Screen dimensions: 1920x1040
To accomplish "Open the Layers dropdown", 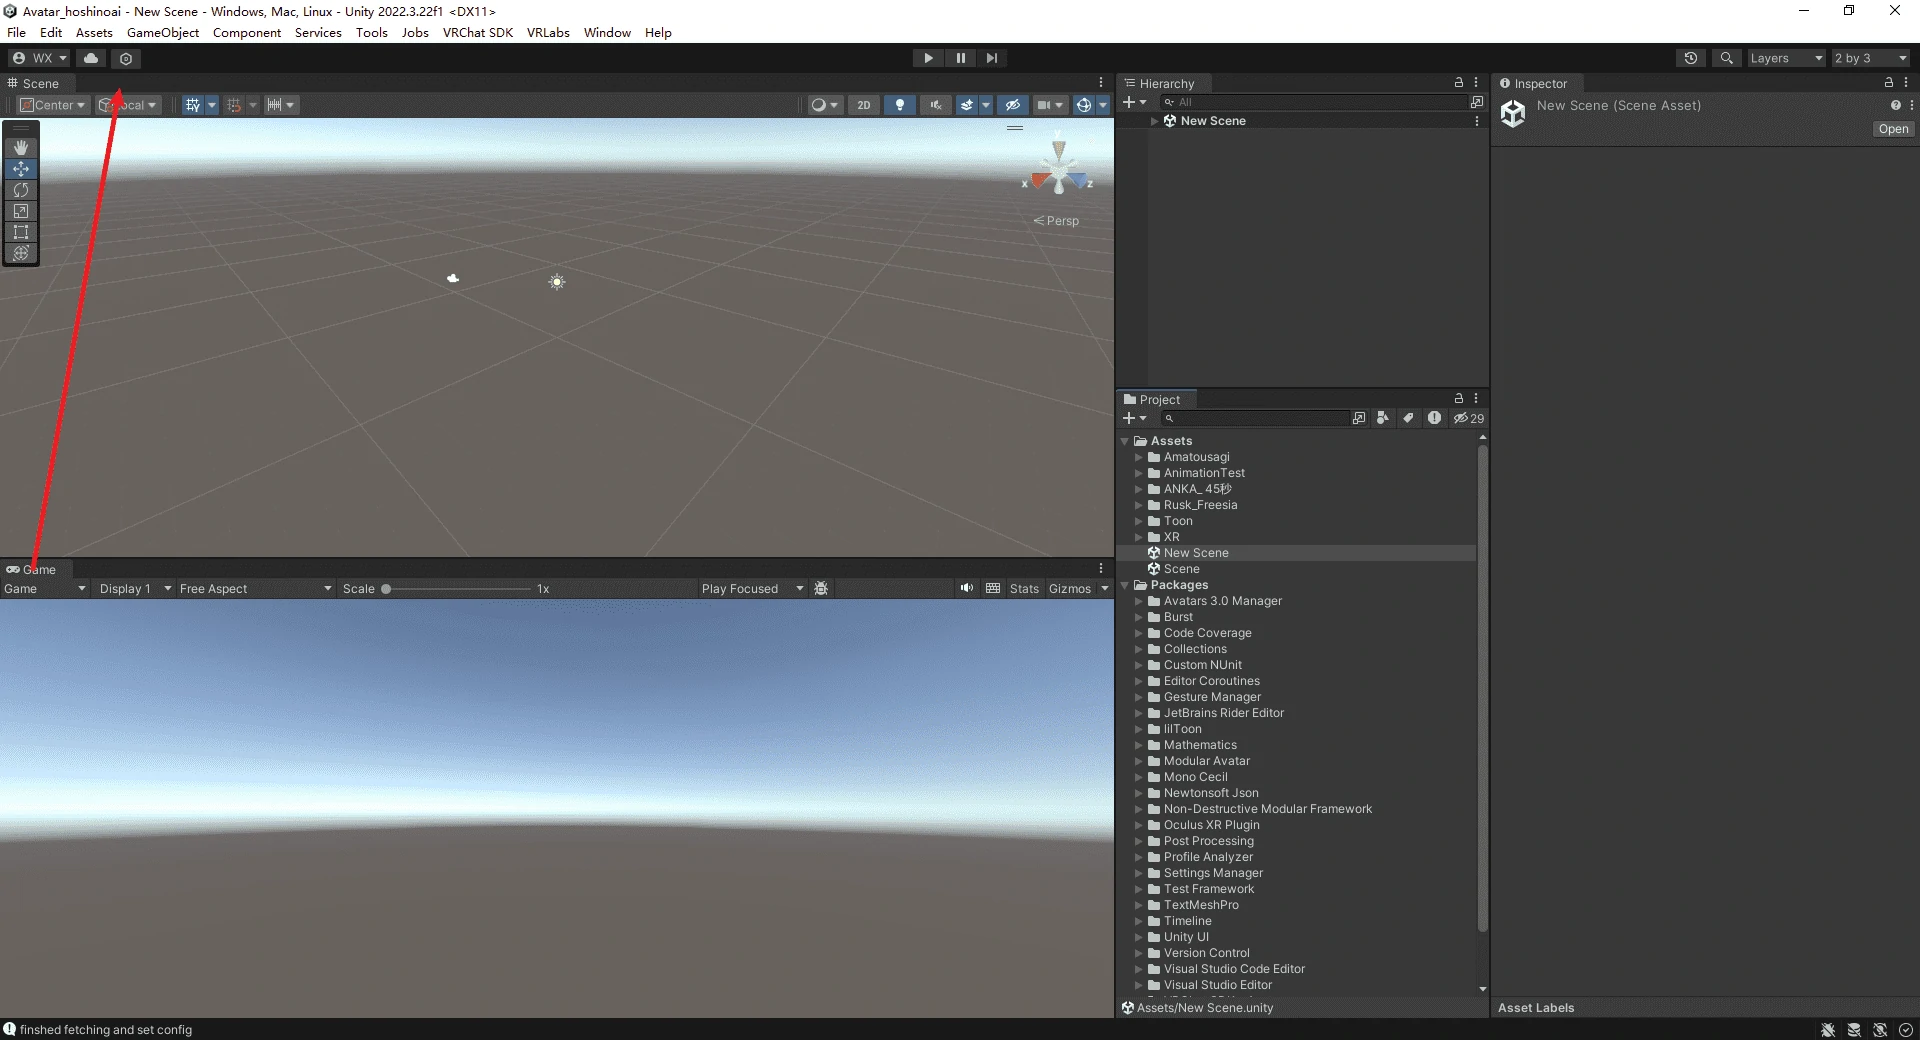I will pos(1786,58).
